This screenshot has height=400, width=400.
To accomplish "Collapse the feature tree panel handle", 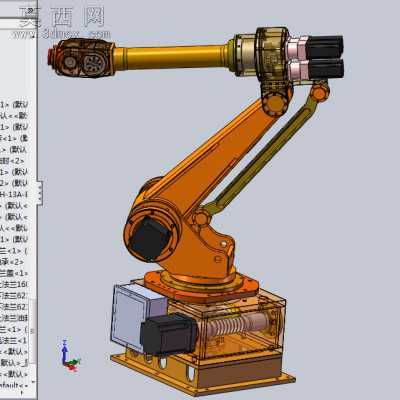I will pyautogui.click(x=40, y=192).
